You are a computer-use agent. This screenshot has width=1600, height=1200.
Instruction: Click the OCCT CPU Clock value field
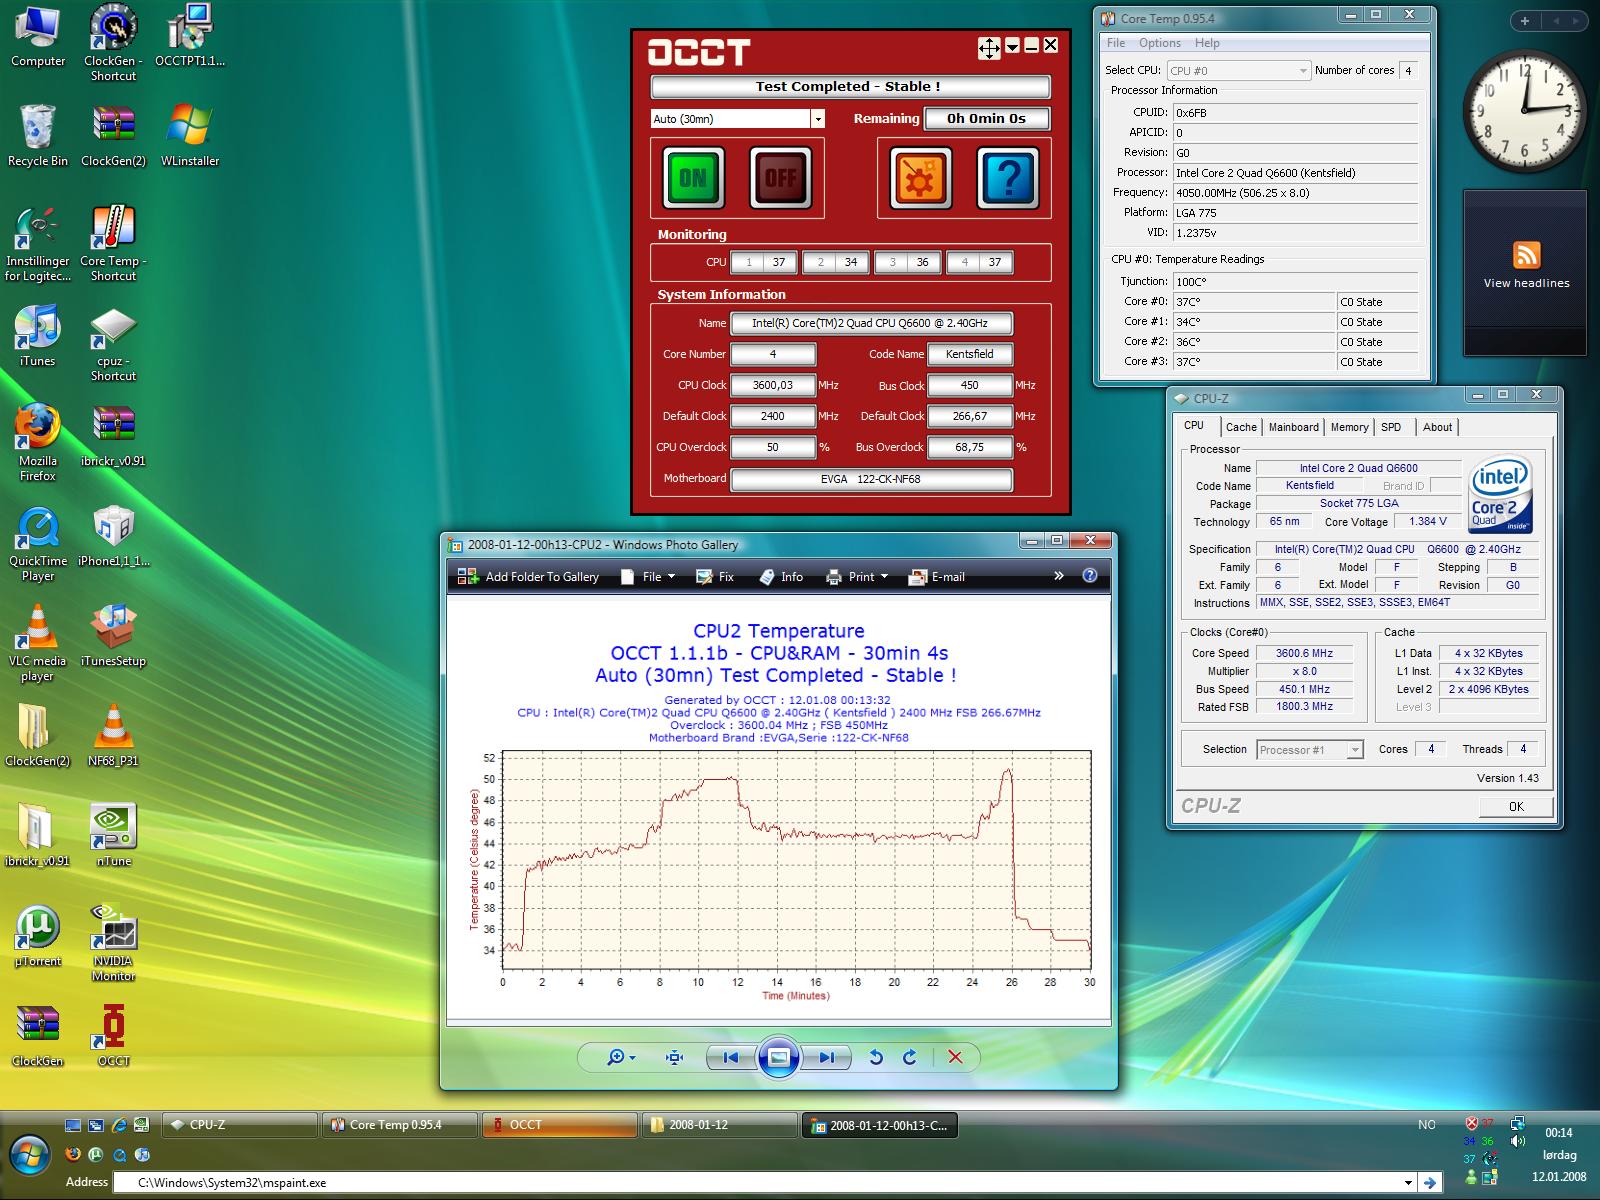773,385
